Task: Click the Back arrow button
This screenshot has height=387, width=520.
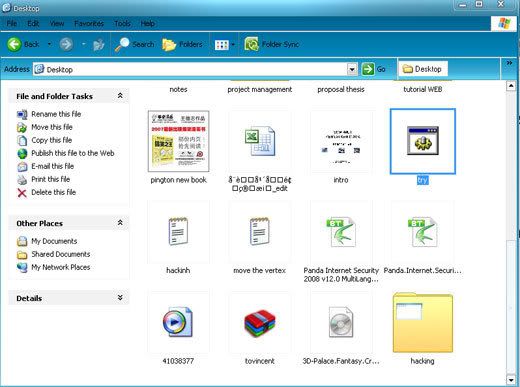Action: (x=15, y=44)
